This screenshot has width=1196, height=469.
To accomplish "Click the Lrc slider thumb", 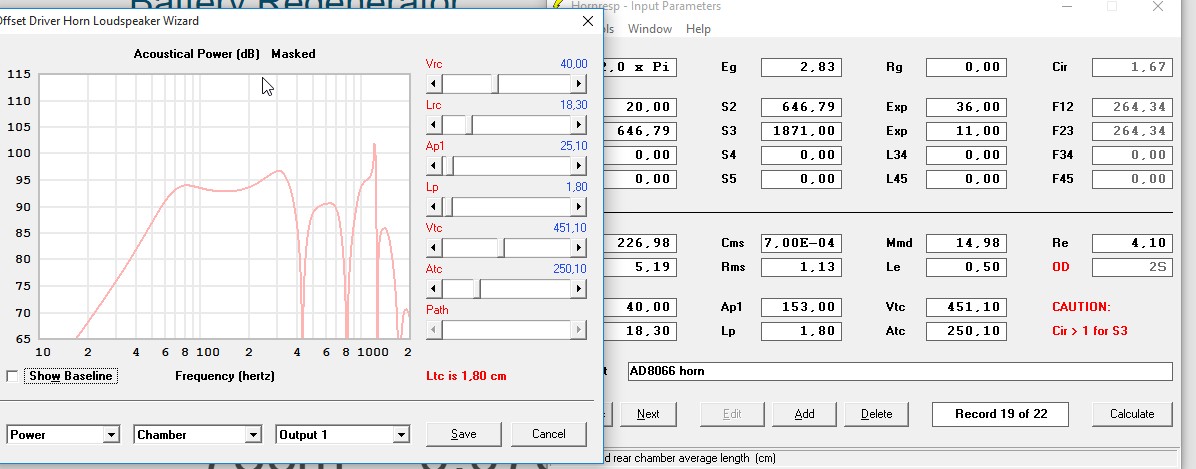I will (468, 125).
